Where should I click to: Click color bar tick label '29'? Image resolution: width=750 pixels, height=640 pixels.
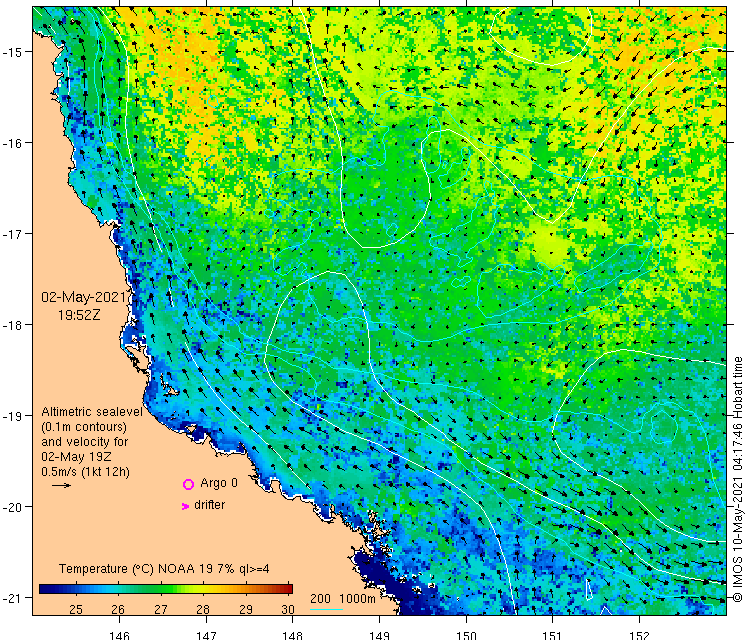[246, 609]
